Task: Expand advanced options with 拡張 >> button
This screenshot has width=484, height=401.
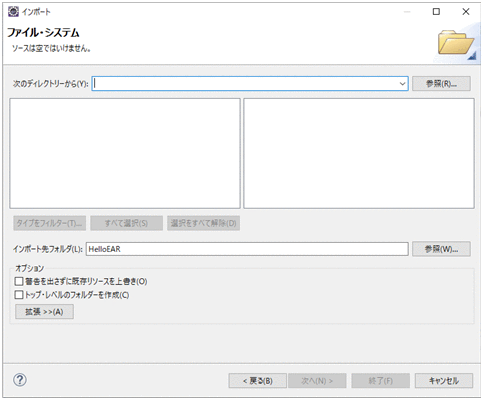Action: (x=44, y=312)
